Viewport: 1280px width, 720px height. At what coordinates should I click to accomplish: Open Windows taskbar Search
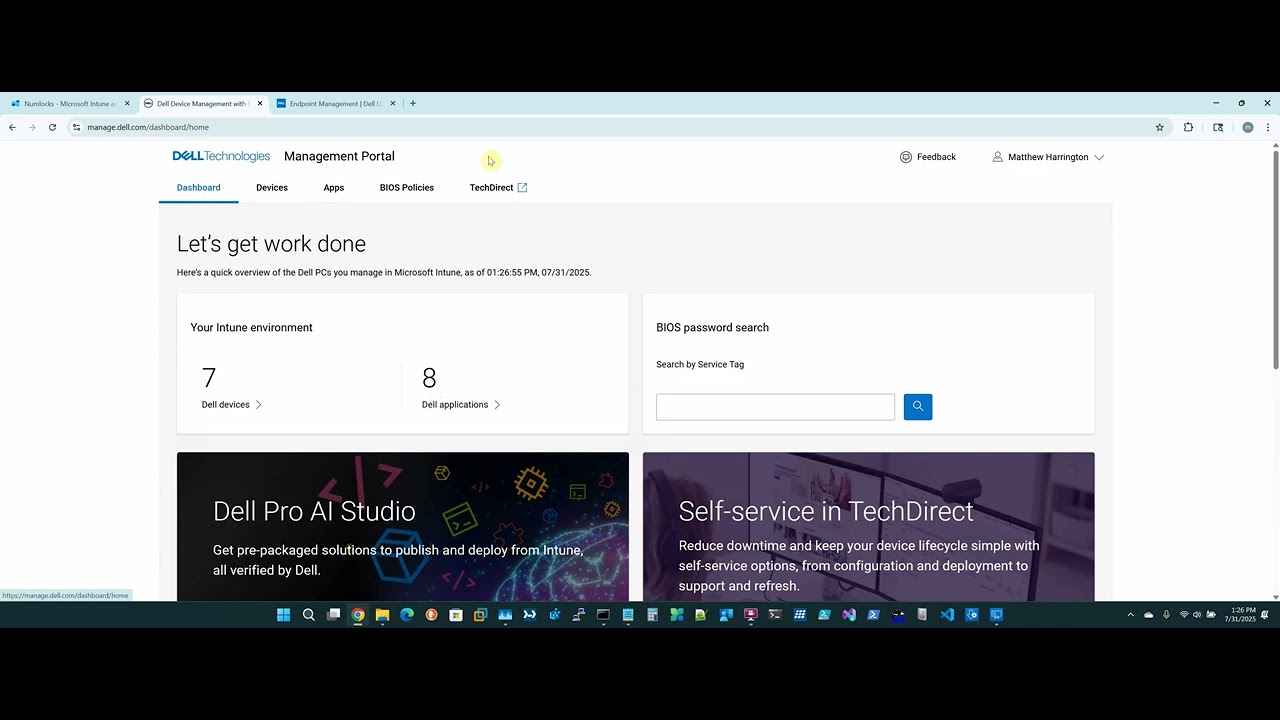[x=309, y=615]
